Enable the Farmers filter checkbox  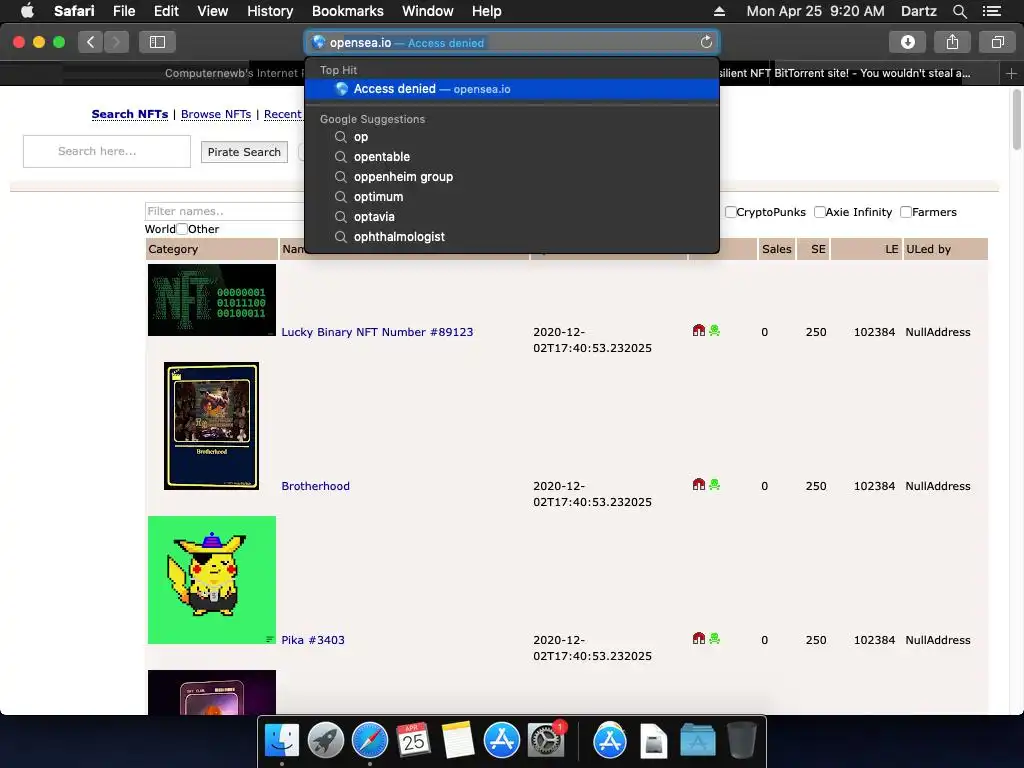(906, 212)
